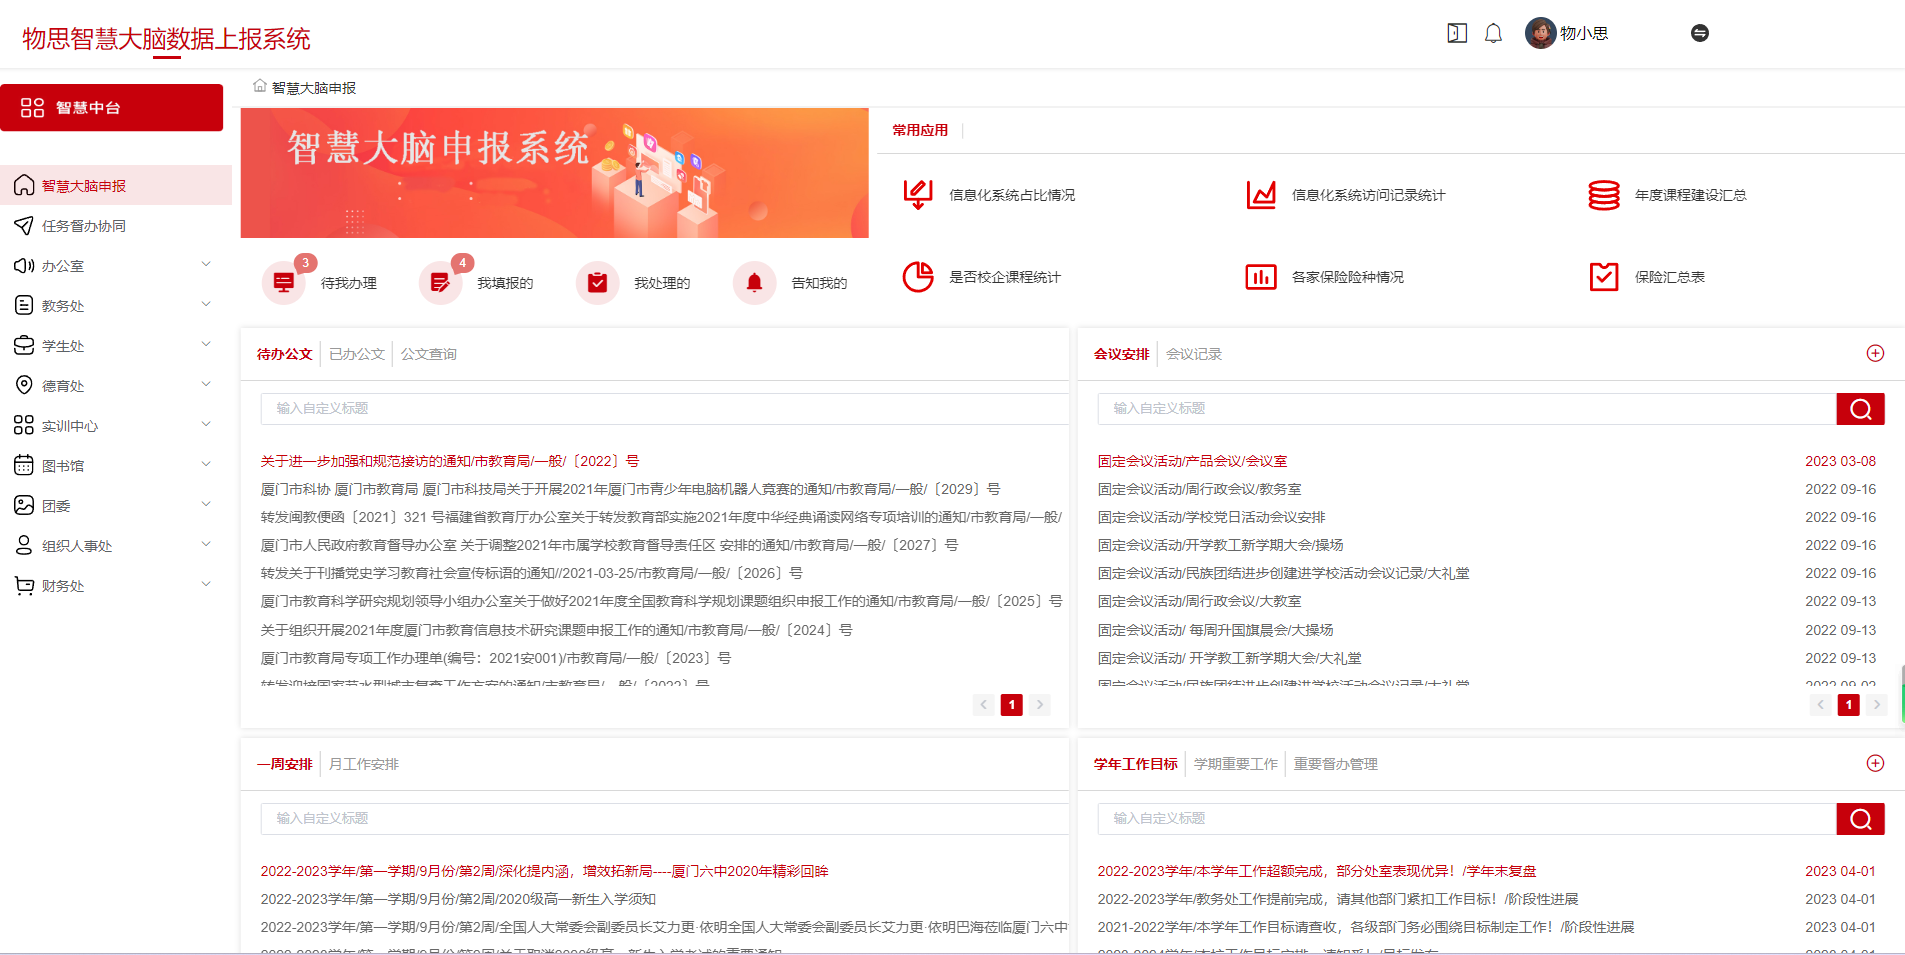Viewport: 1905px width, 955px height.
Task: Open the 固定会议活动/产品会议/会议室 meeting entry
Action: point(1192,460)
